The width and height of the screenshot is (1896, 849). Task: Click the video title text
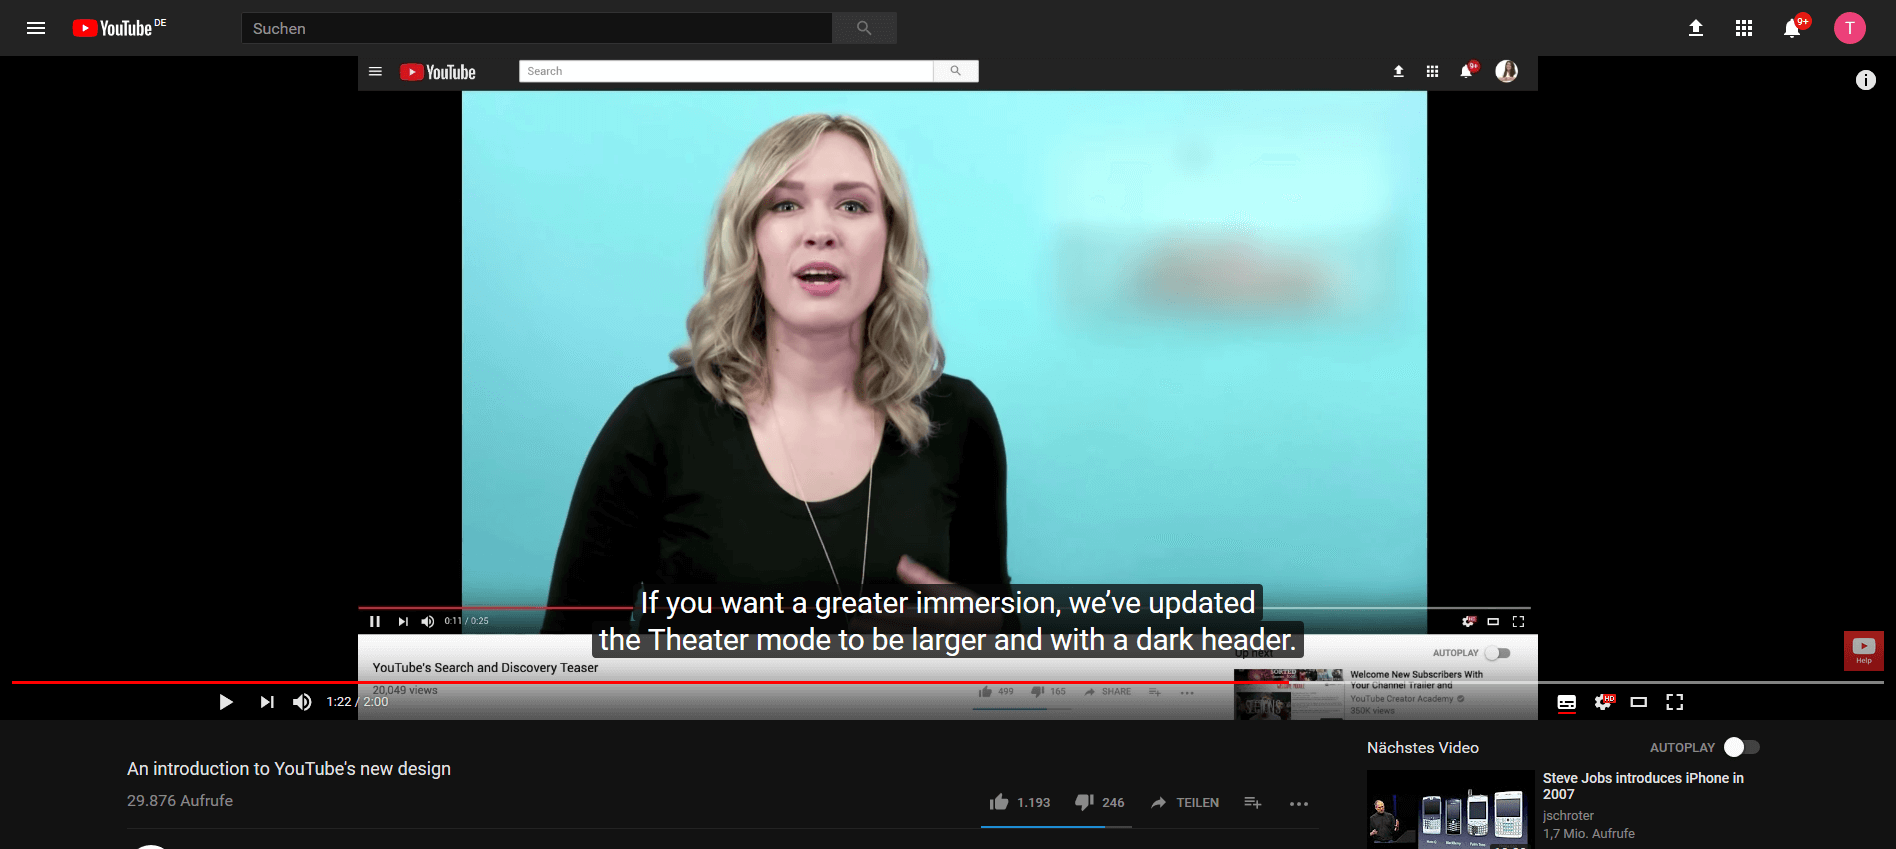[x=289, y=769]
